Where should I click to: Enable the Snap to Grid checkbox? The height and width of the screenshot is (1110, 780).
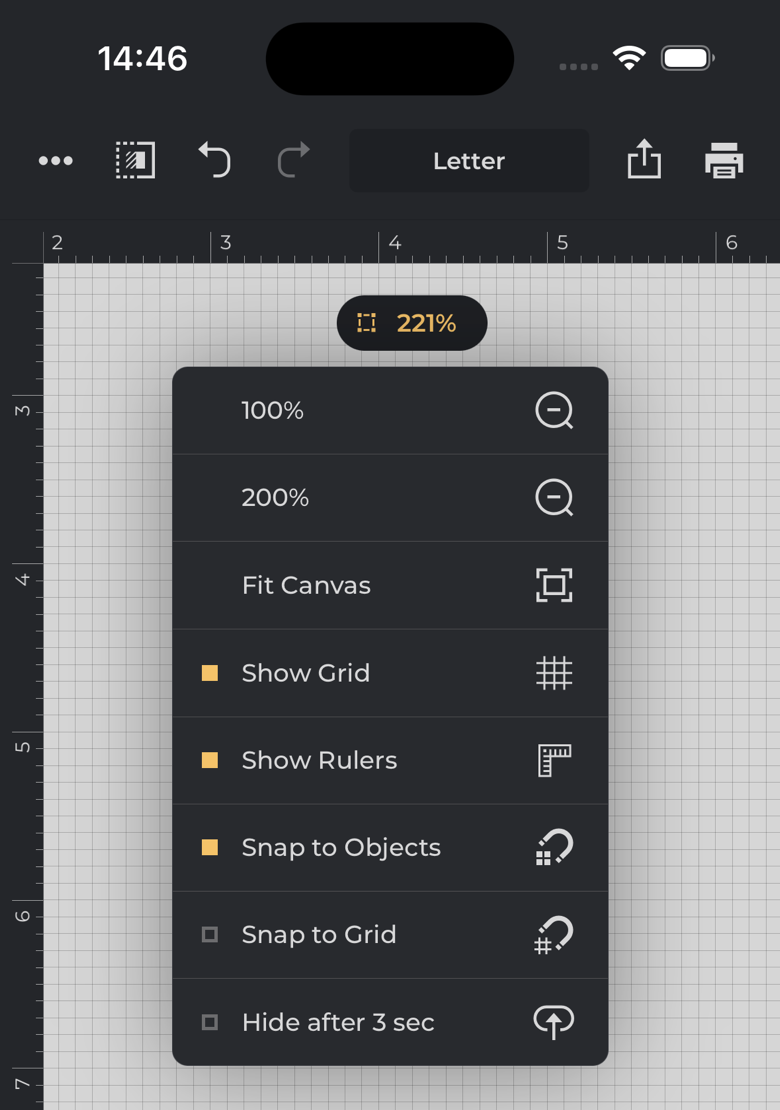coord(210,935)
